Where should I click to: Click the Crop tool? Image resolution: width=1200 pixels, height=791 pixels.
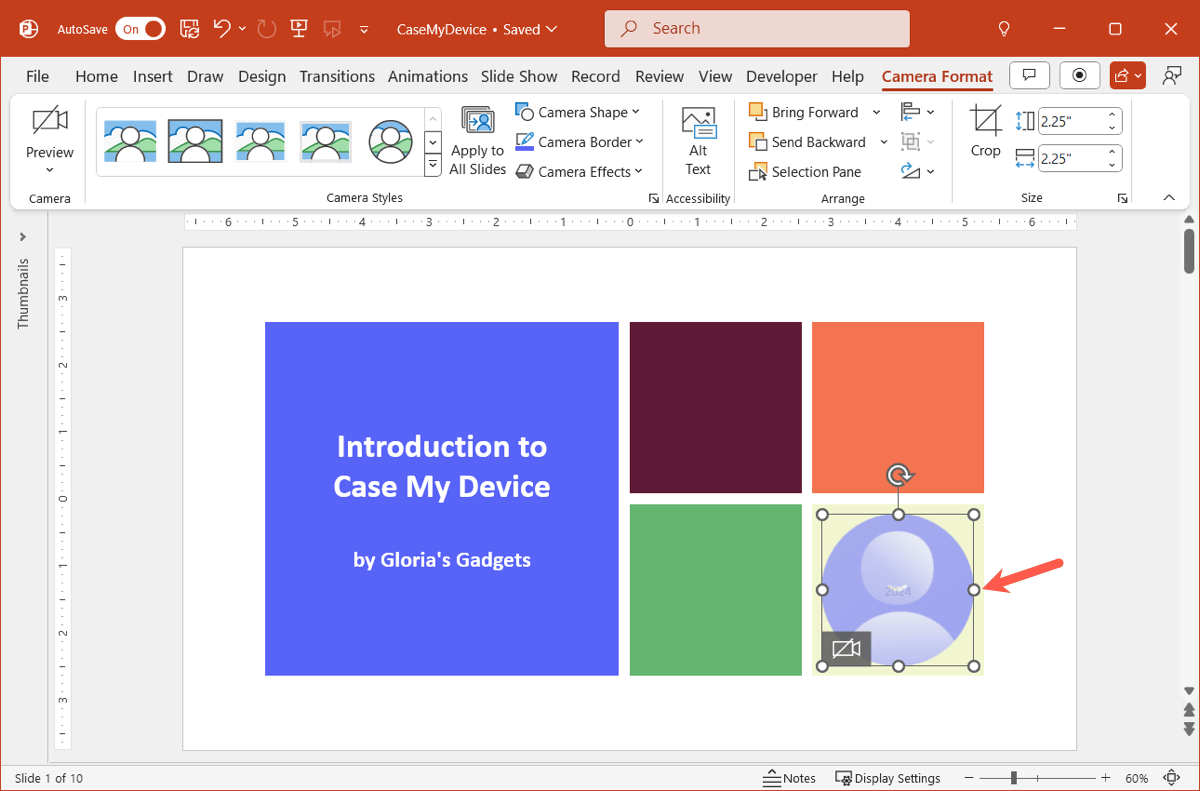click(x=985, y=132)
